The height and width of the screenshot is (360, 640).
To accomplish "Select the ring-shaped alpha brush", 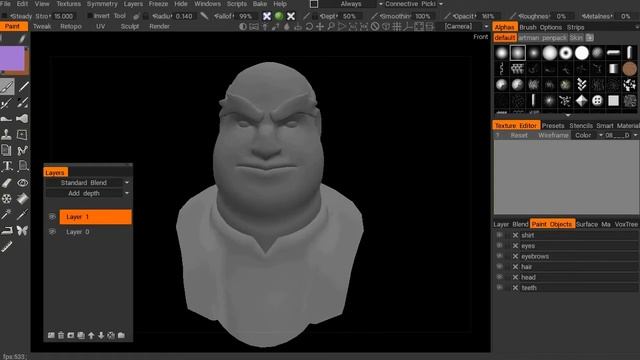I will pyautogui.click(x=565, y=53).
